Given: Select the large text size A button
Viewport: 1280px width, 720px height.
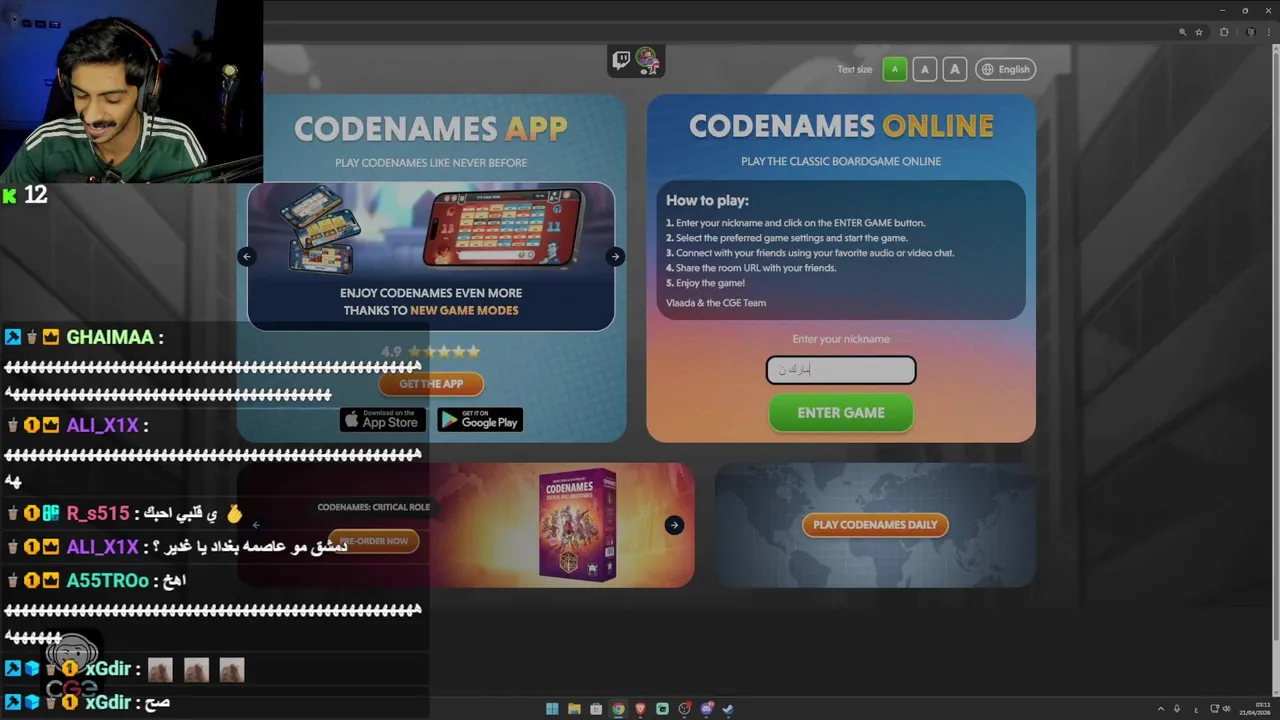Looking at the screenshot, I should pos(955,69).
